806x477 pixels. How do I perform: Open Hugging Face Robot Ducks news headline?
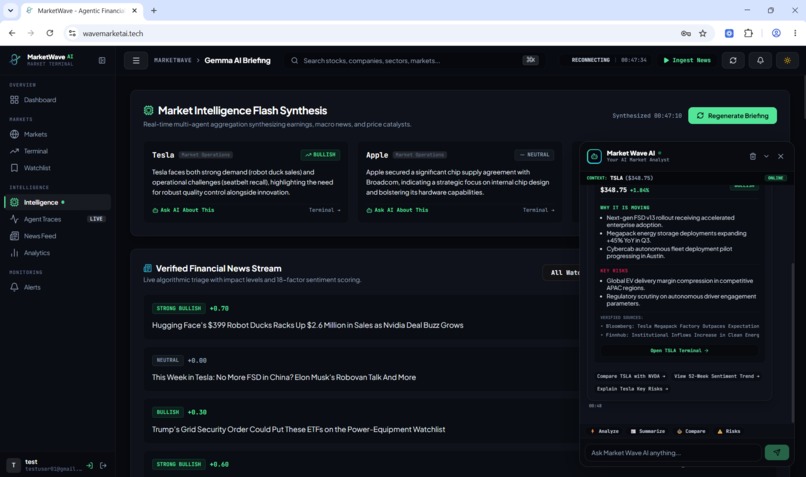pyautogui.click(x=307, y=325)
